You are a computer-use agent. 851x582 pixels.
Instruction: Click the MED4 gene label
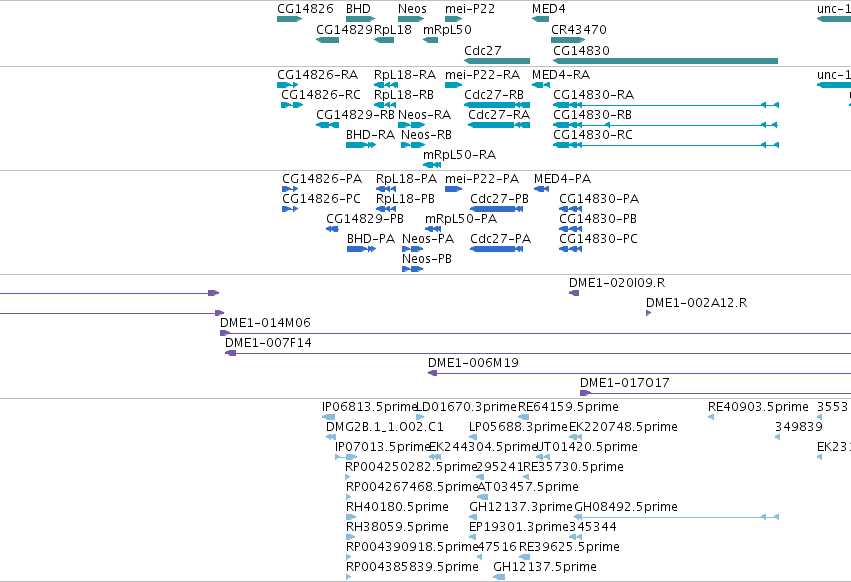(549, 9)
